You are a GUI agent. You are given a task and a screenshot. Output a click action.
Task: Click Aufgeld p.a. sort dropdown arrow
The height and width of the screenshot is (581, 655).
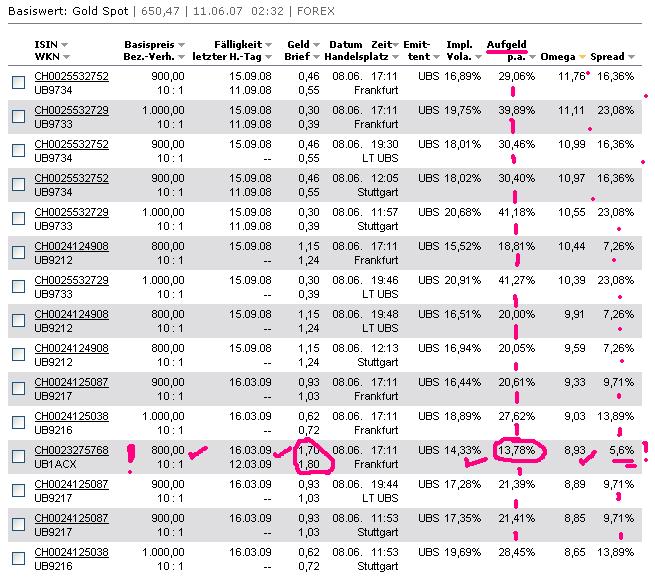tap(531, 59)
